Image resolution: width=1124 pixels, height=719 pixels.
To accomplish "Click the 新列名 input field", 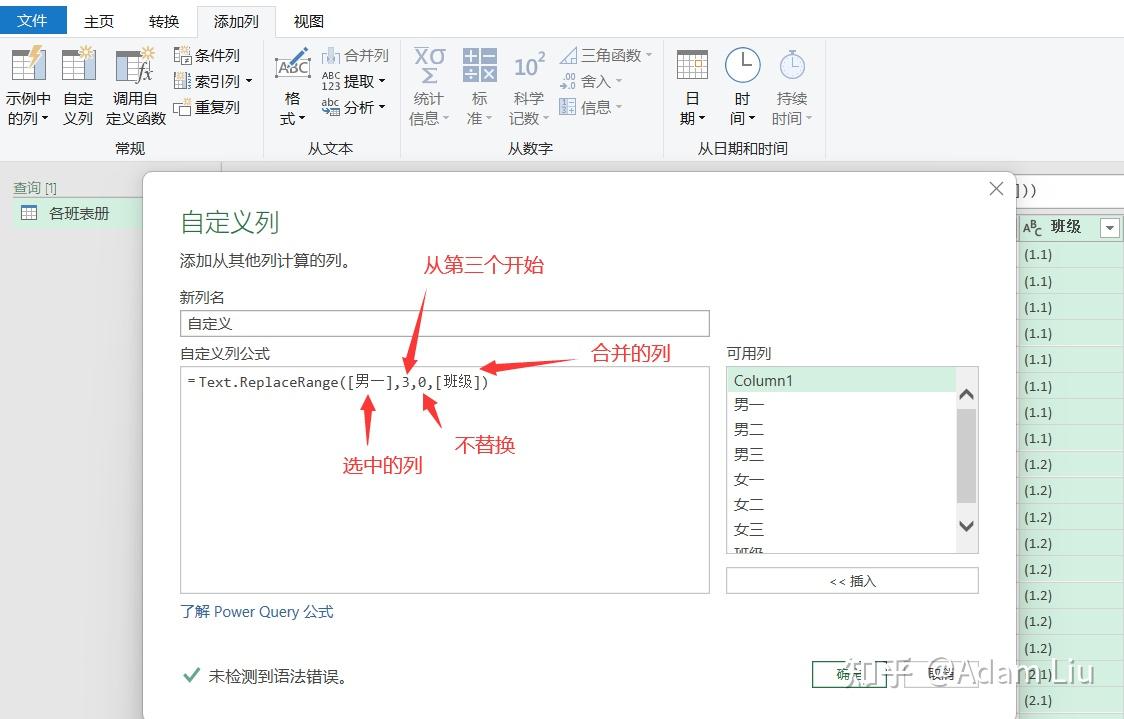I will [x=444, y=323].
